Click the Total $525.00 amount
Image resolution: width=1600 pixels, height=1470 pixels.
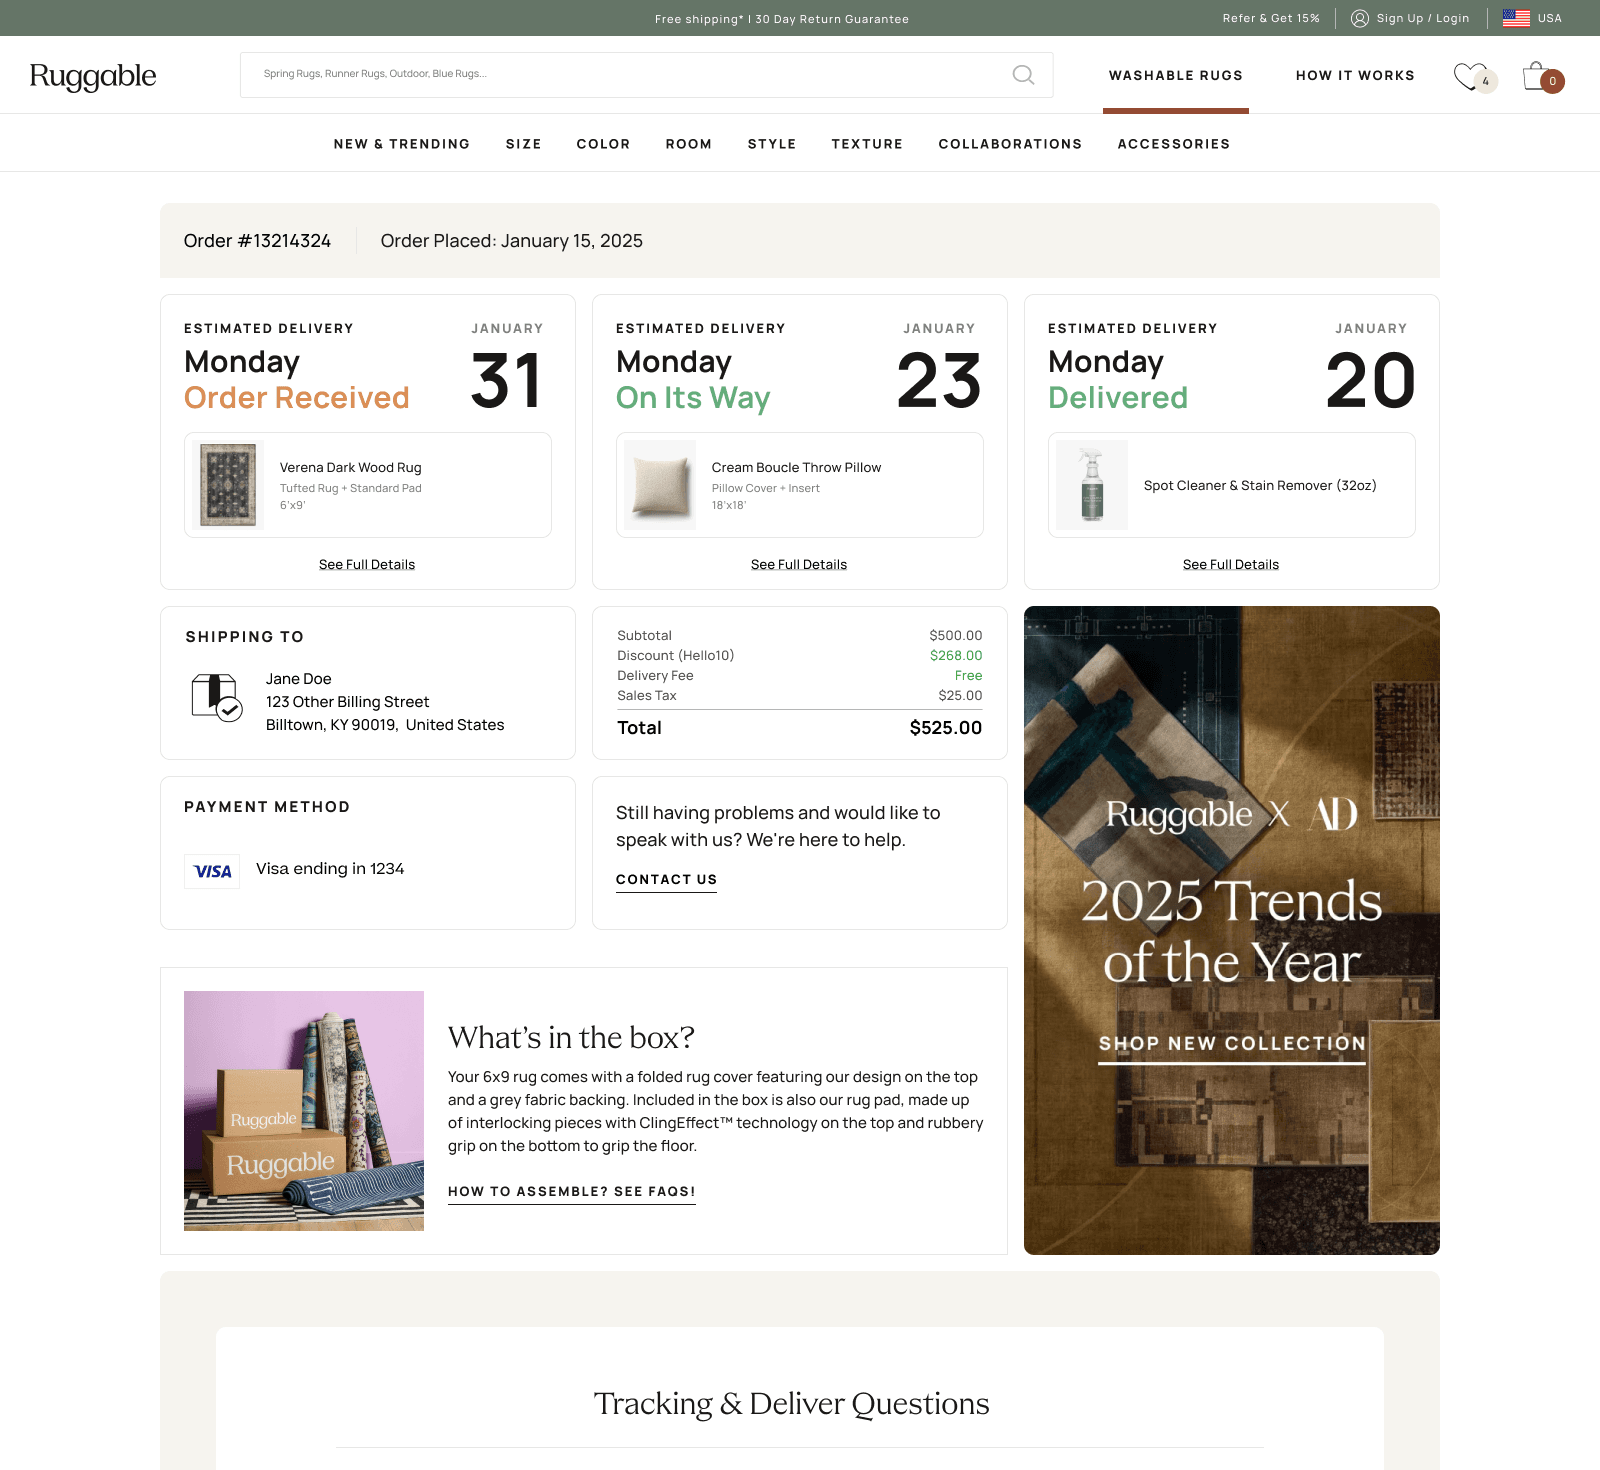[946, 728]
